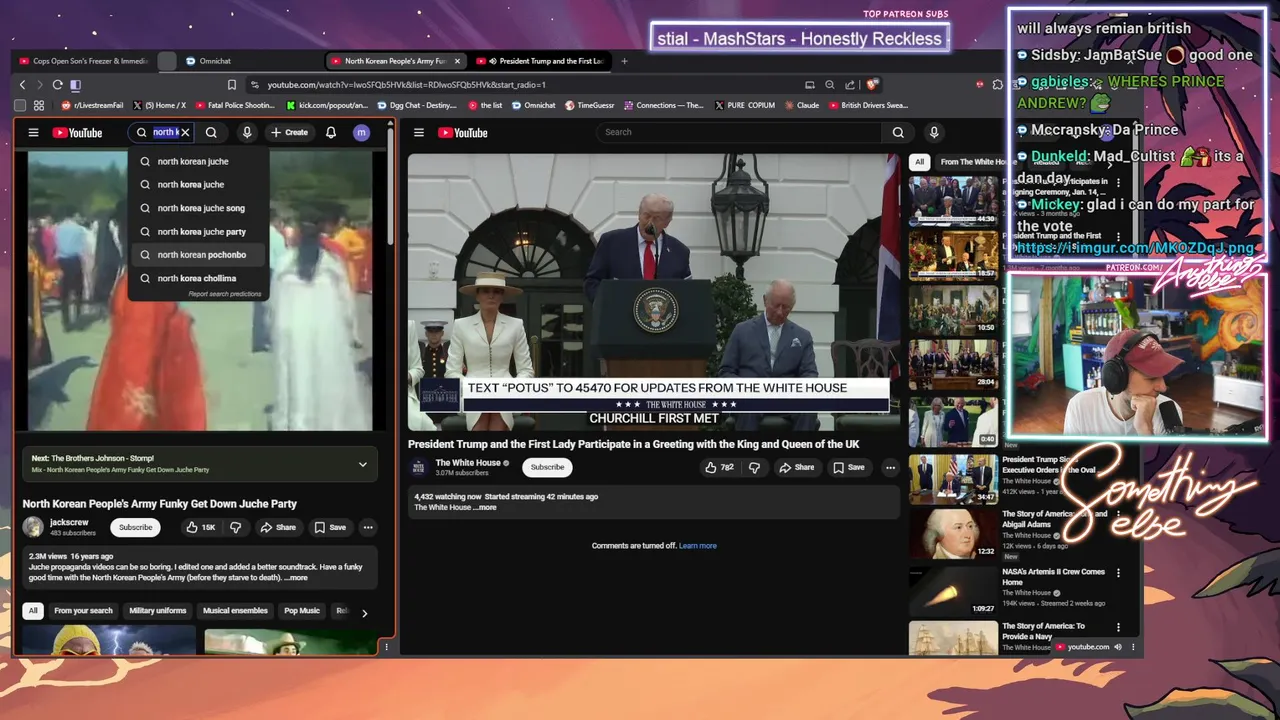Select suggestion 'north korea juche song'
Screen dimensions: 1280x720
coord(198,208)
